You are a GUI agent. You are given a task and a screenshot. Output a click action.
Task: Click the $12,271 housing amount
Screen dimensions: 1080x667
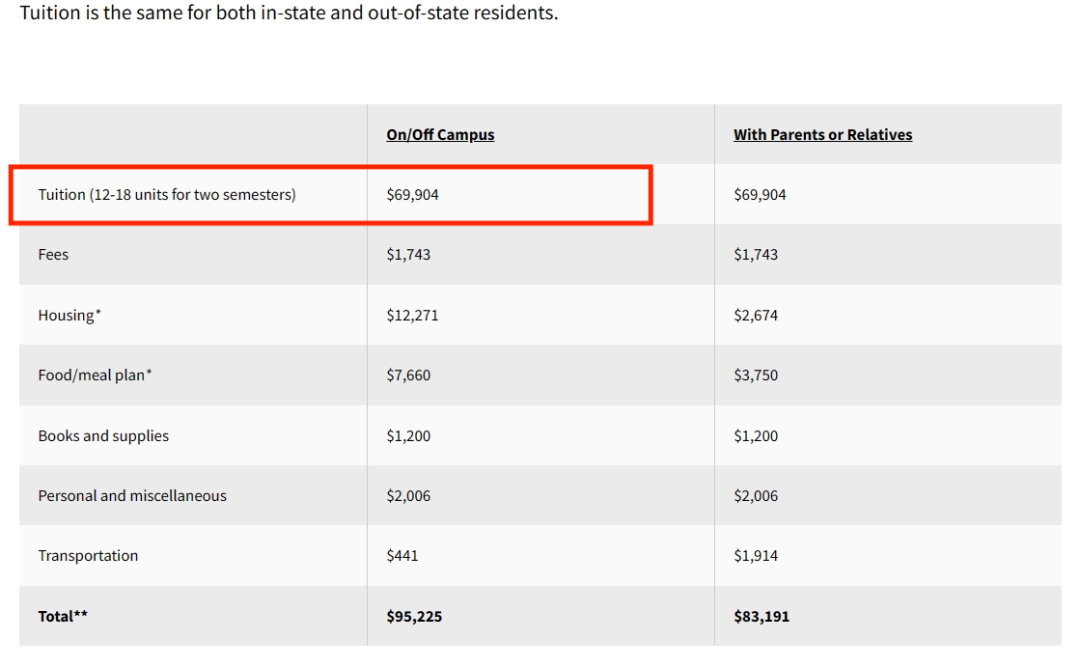pos(412,315)
